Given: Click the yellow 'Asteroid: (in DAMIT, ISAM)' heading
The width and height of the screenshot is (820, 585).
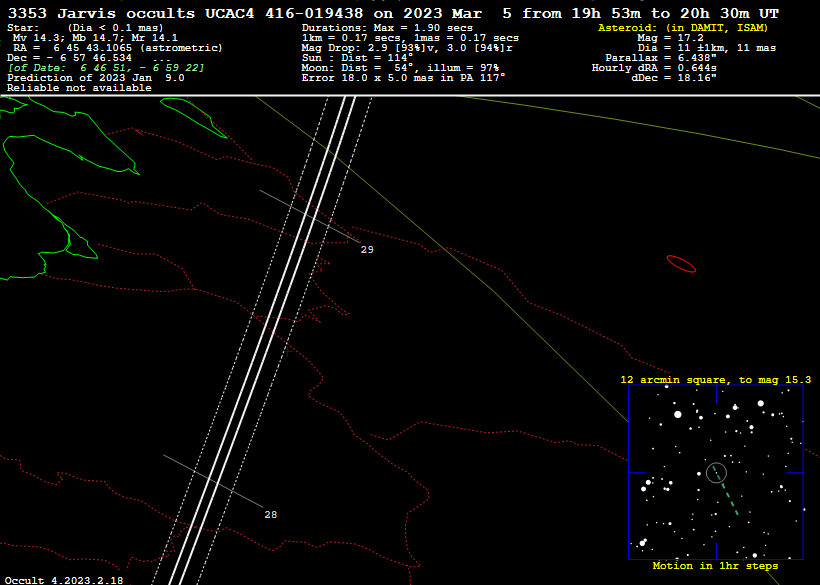Looking at the screenshot, I should [x=683, y=28].
